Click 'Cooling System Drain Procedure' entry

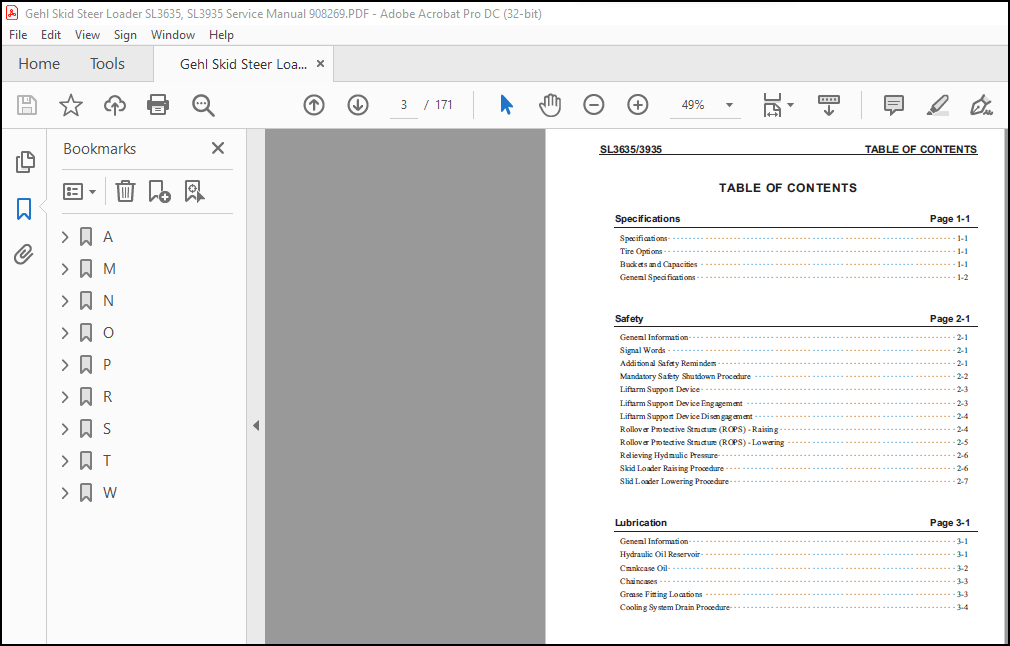point(674,607)
